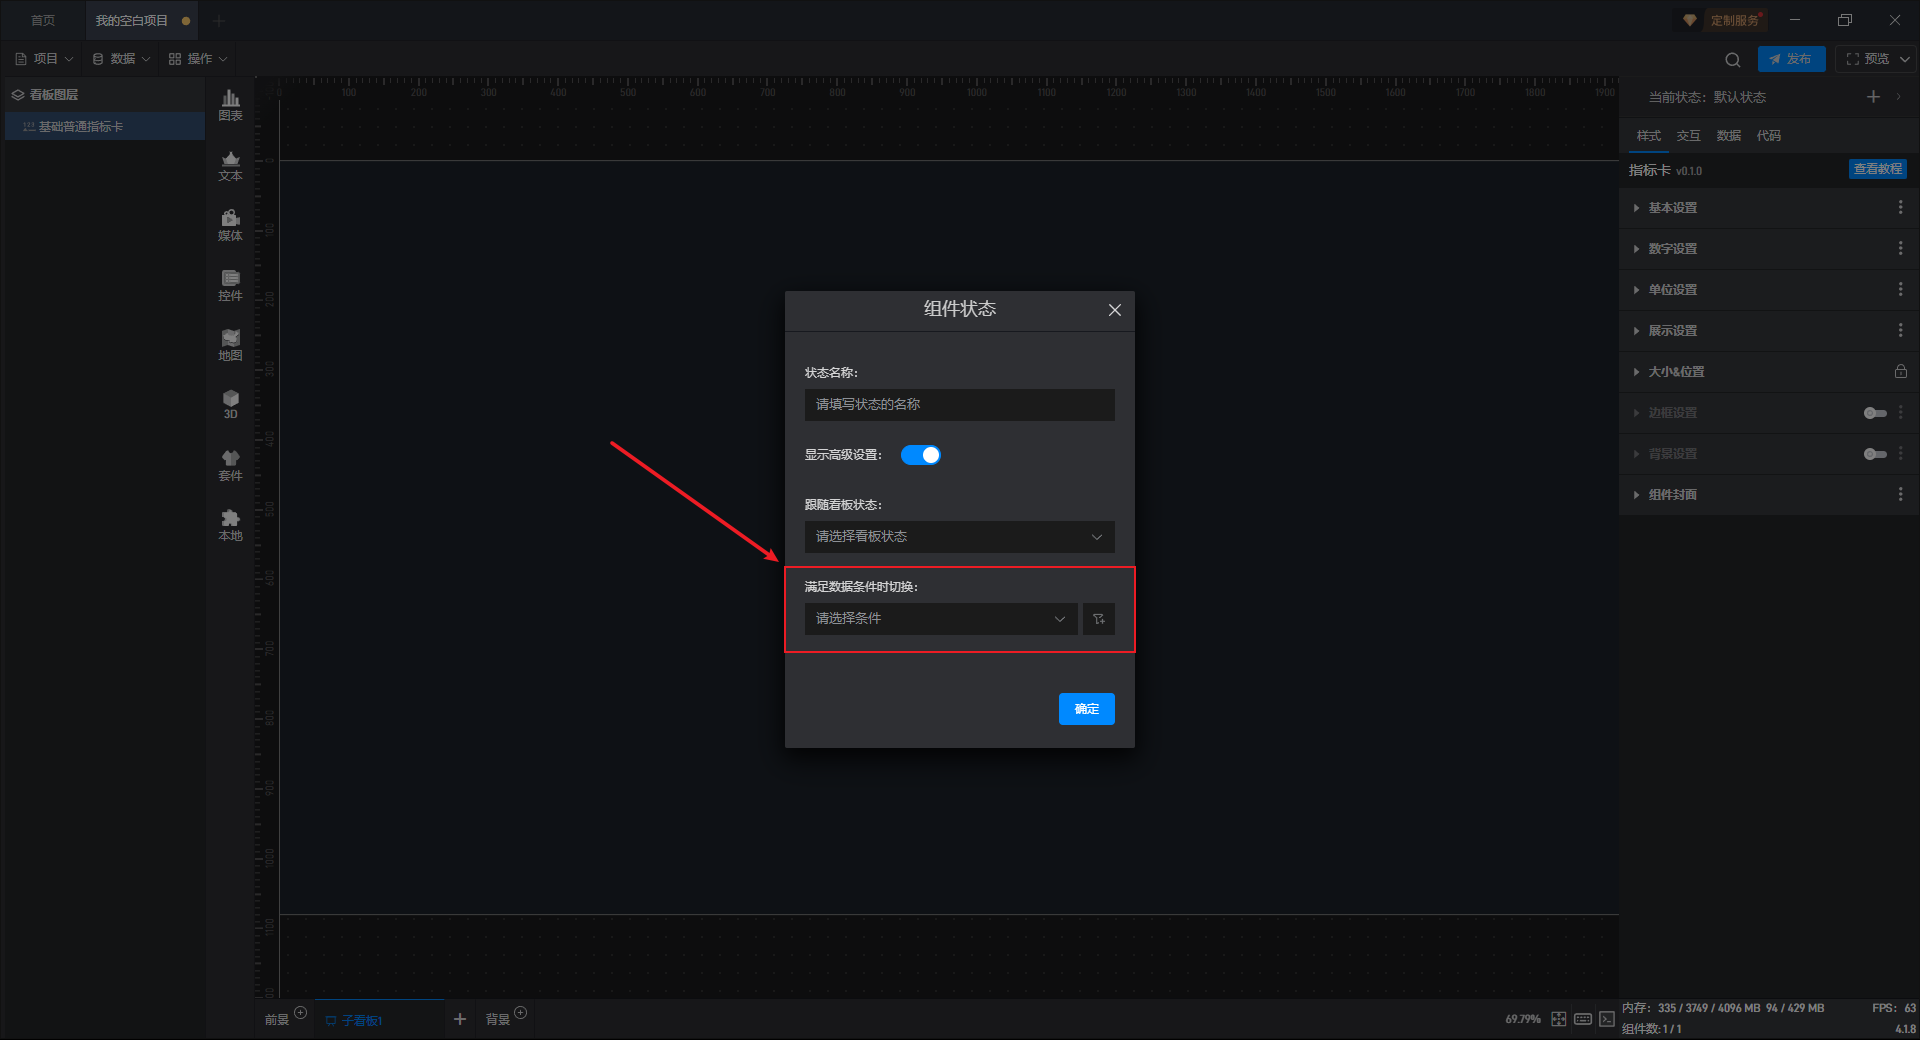Click the plus icon to add sub-board

pyautogui.click(x=460, y=1019)
